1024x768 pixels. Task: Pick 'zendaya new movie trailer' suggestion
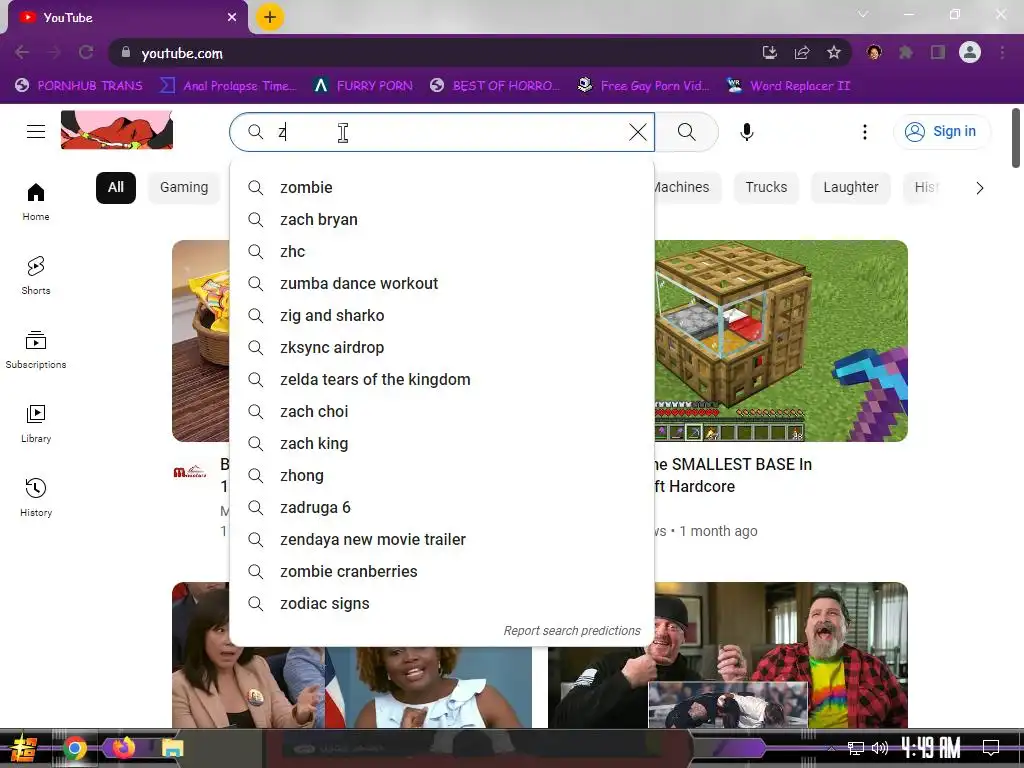pyautogui.click(x=442, y=539)
